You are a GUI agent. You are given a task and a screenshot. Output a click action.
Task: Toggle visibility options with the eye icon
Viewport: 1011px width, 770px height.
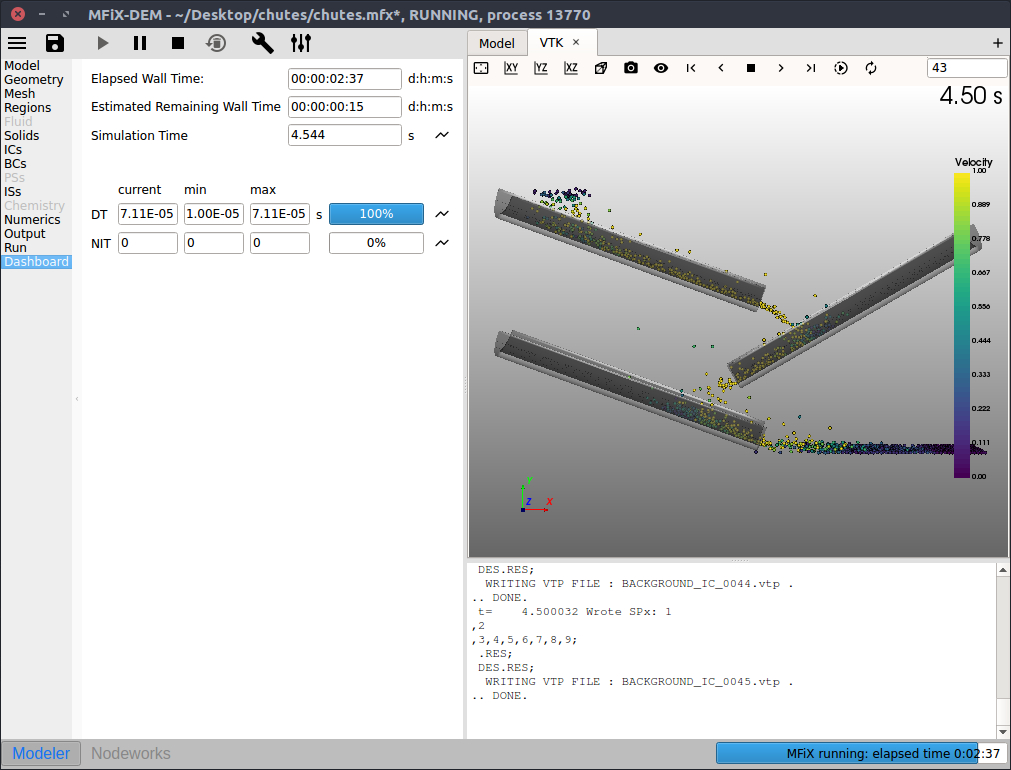[x=661, y=68]
